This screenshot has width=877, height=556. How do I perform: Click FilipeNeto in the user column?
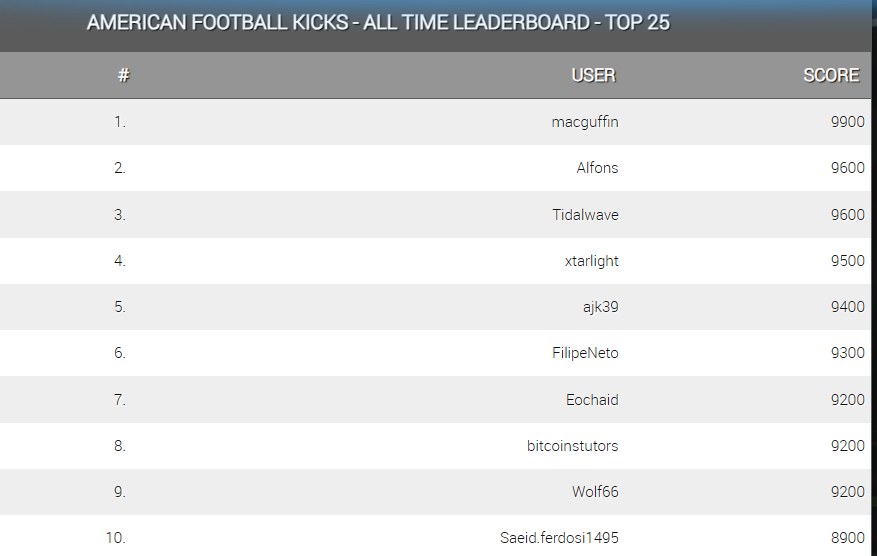[585, 353]
